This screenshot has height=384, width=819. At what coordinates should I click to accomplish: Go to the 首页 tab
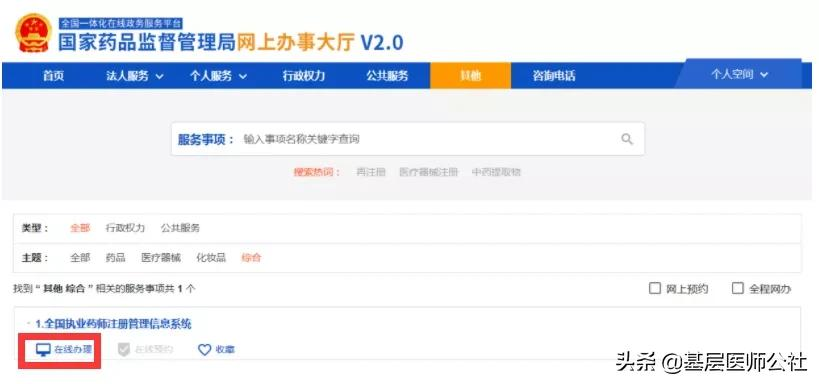pyautogui.click(x=53, y=76)
